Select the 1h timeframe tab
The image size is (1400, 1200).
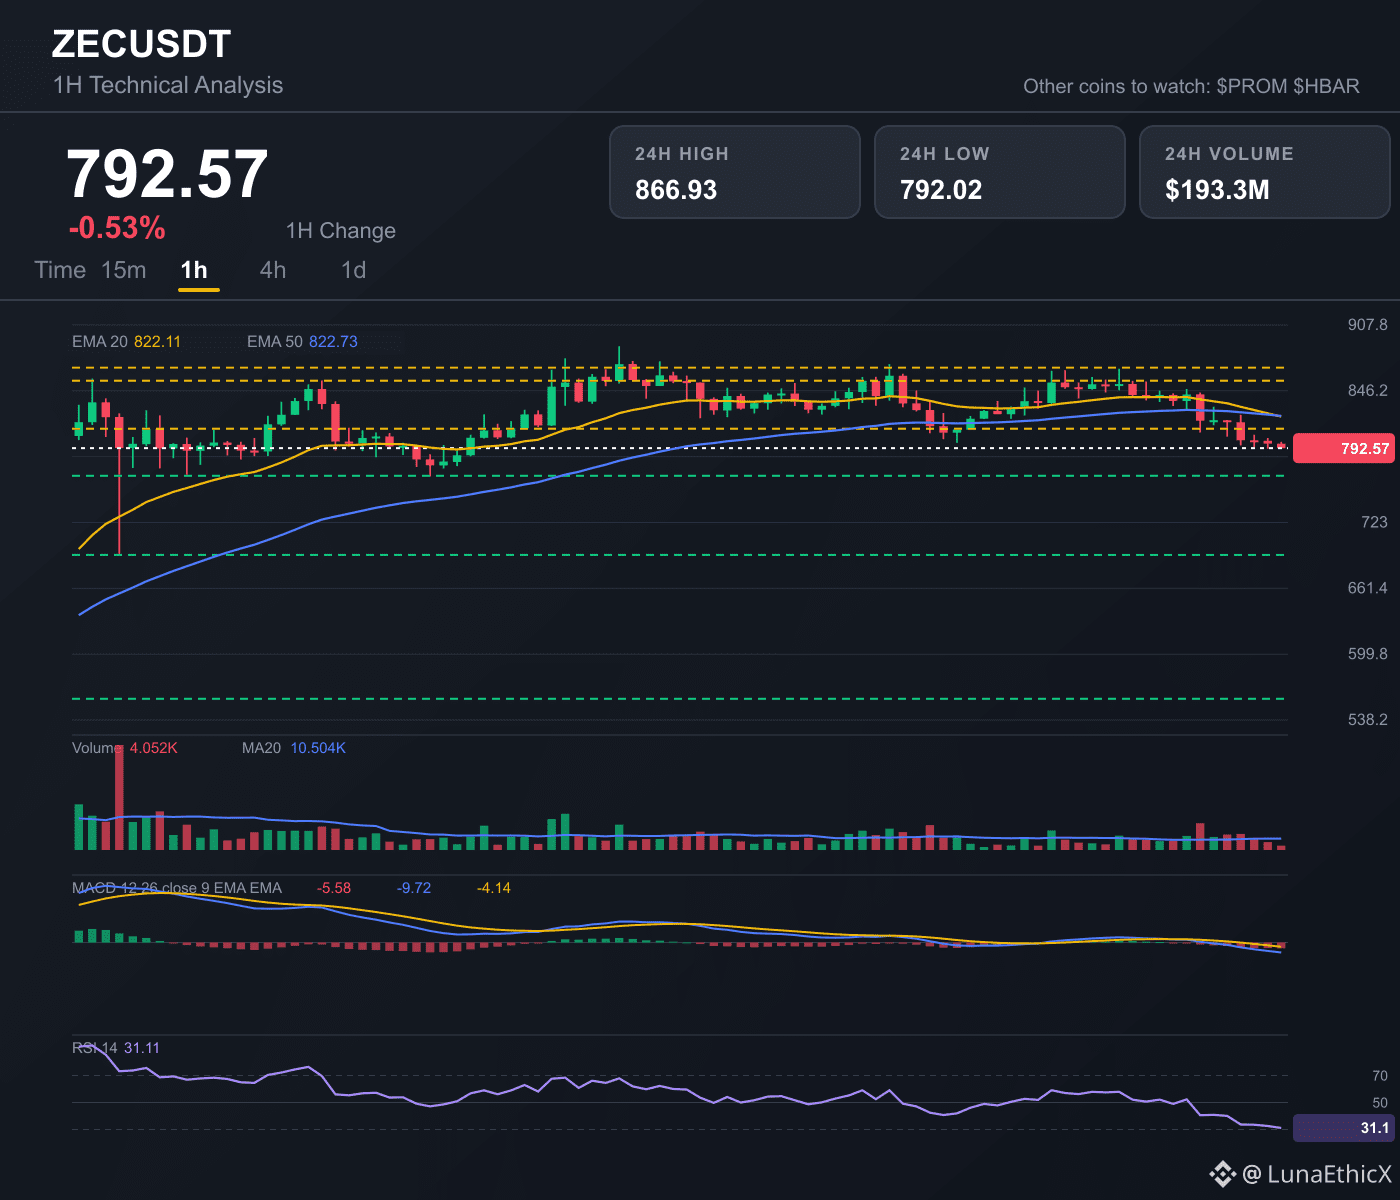pos(194,270)
